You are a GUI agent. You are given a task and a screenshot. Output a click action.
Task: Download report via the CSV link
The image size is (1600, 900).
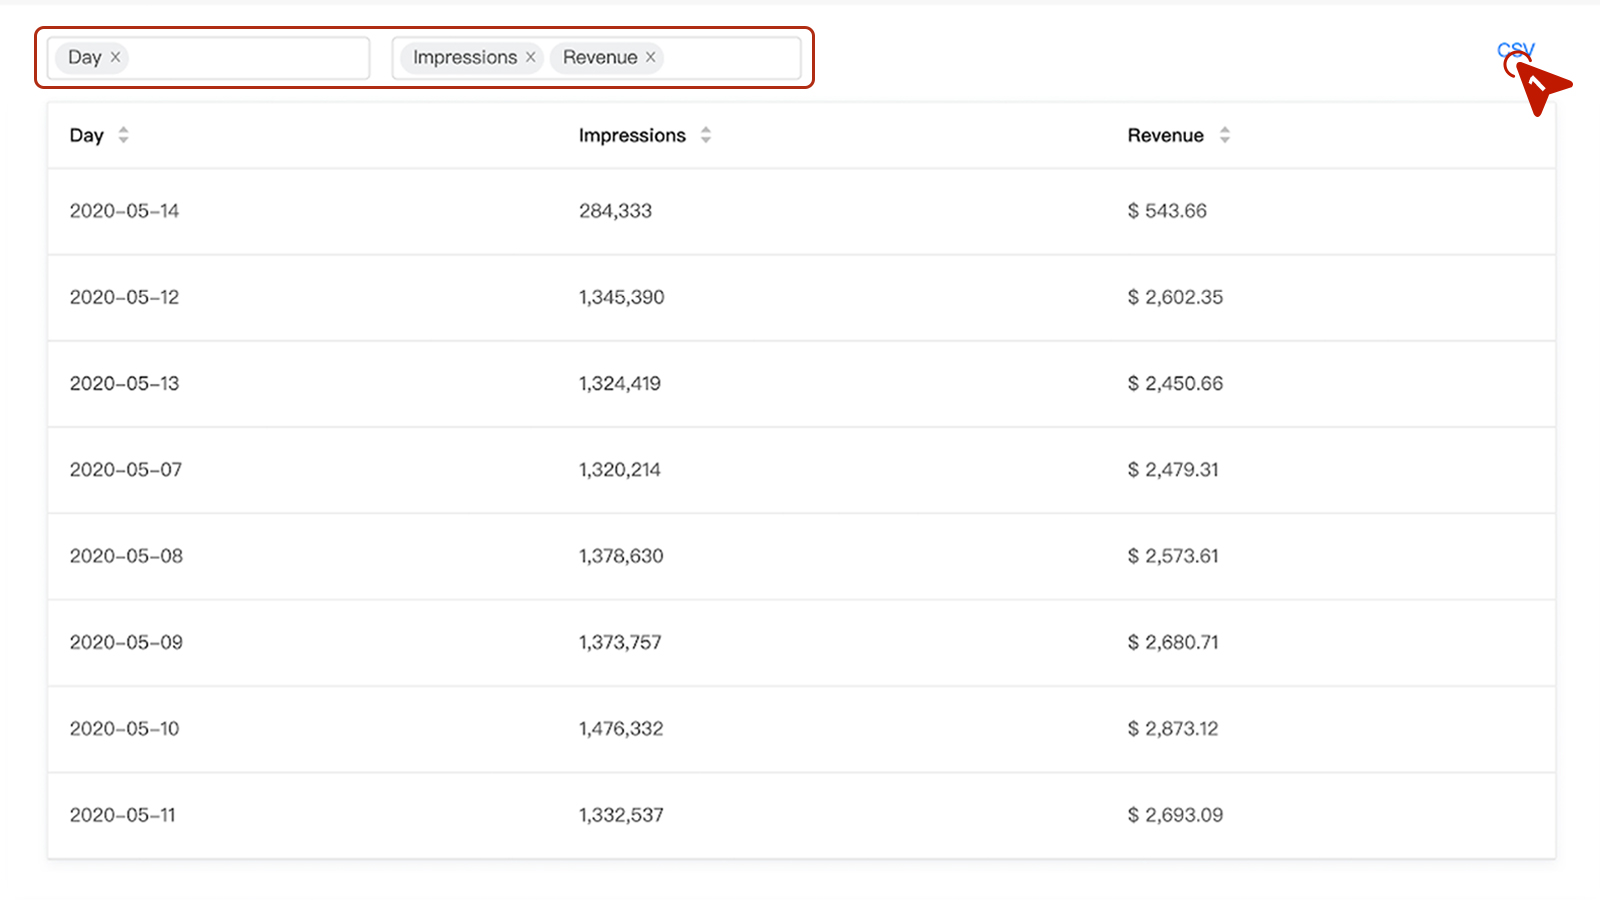pos(1515,50)
